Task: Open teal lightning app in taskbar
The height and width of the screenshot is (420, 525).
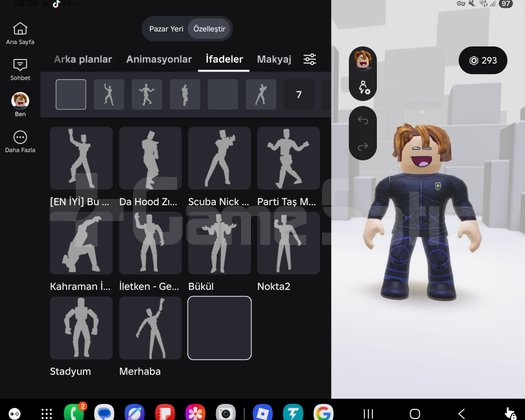Action: click(293, 412)
